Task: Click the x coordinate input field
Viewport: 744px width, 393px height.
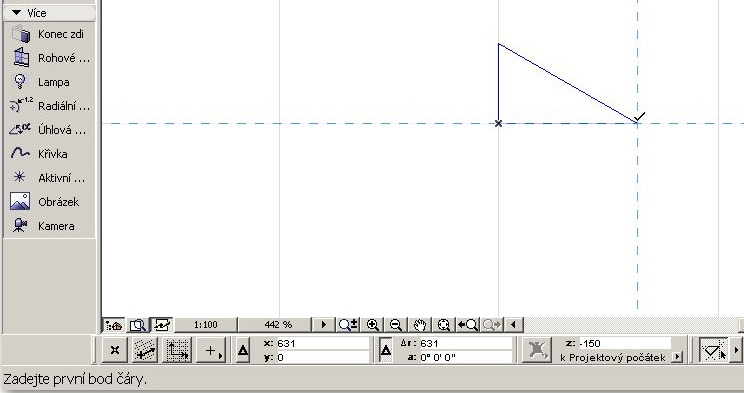Action: click(323, 343)
